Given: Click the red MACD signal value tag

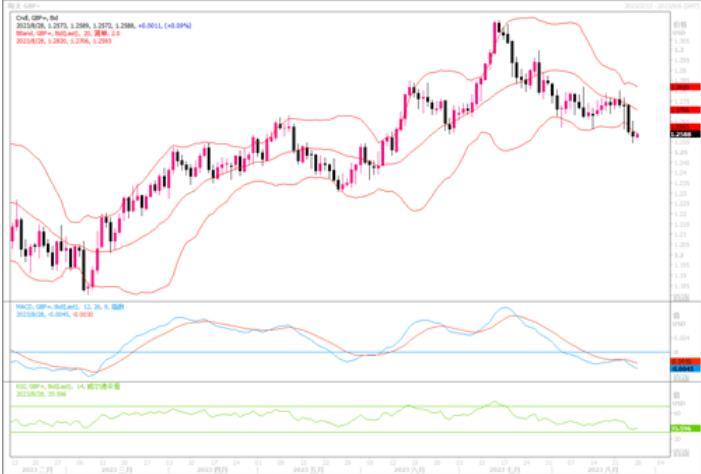Looking at the screenshot, I should coord(685,361).
